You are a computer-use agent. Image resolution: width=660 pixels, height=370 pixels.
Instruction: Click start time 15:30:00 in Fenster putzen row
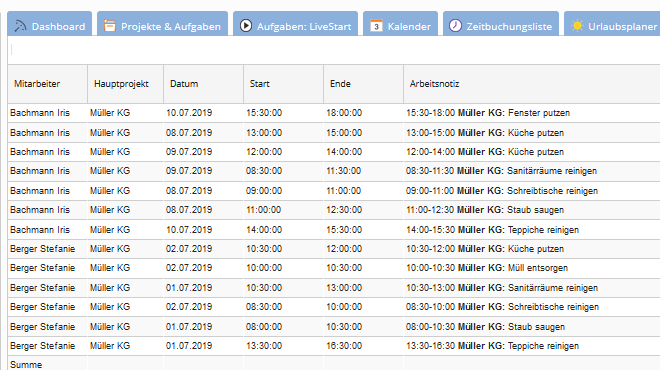point(264,113)
